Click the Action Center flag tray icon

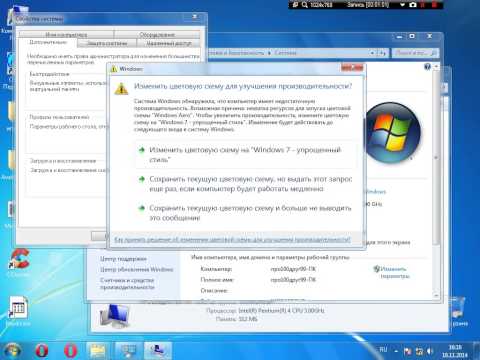[x=407, y=351]
